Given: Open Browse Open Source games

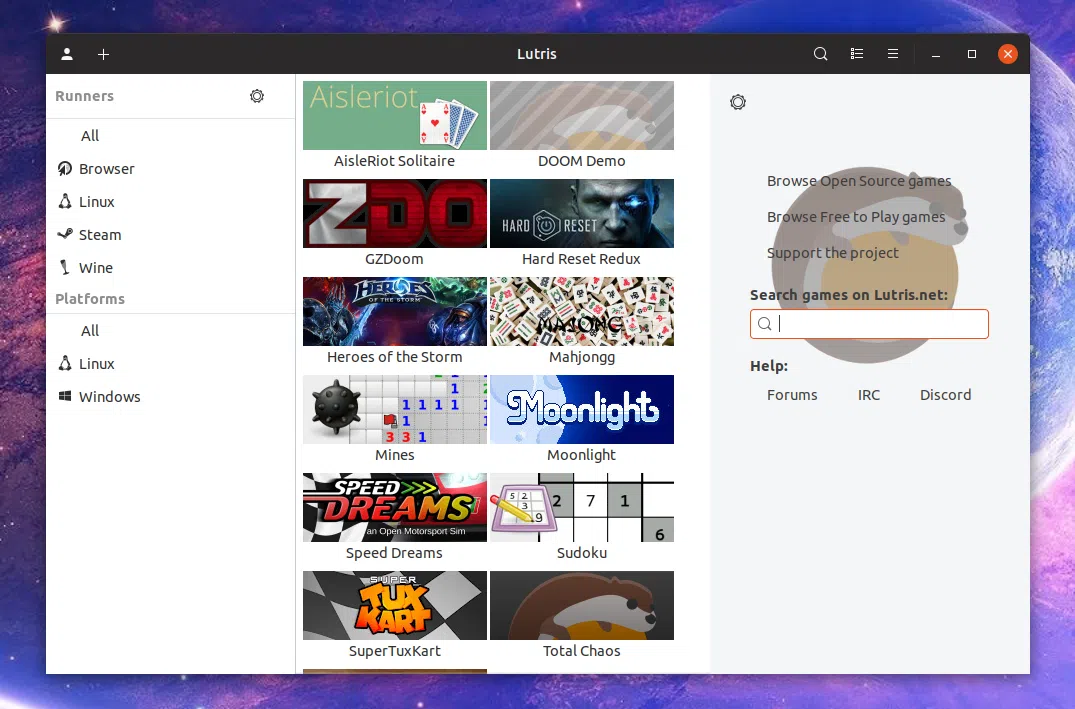Looking at the screenshot, I should [x=859, y=181].
